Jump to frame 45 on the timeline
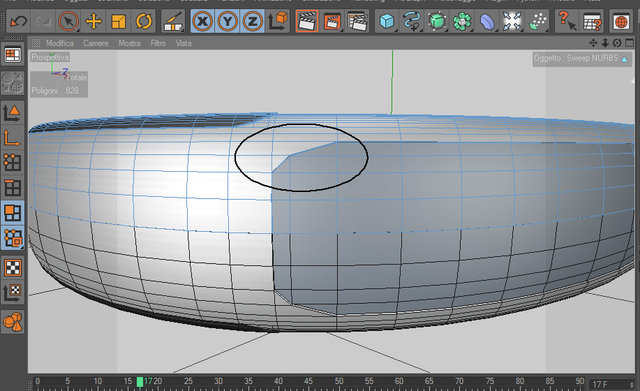Screen dimensions: 640x391 tap(309, 381)
